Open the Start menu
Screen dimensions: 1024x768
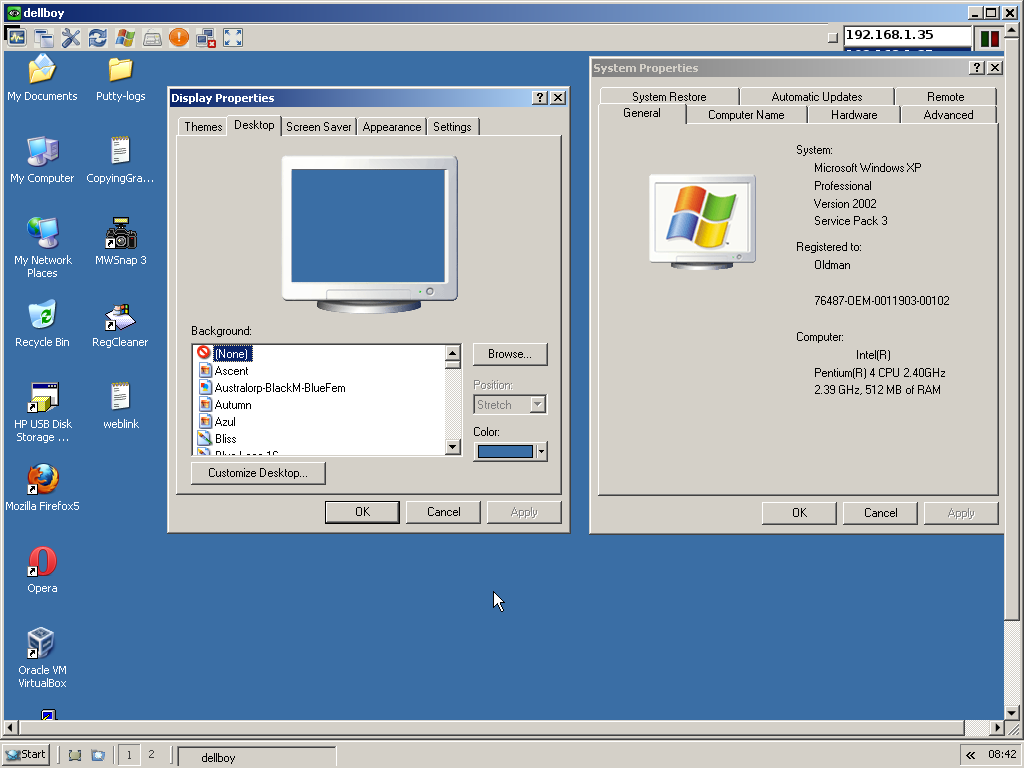click(26, 755)
